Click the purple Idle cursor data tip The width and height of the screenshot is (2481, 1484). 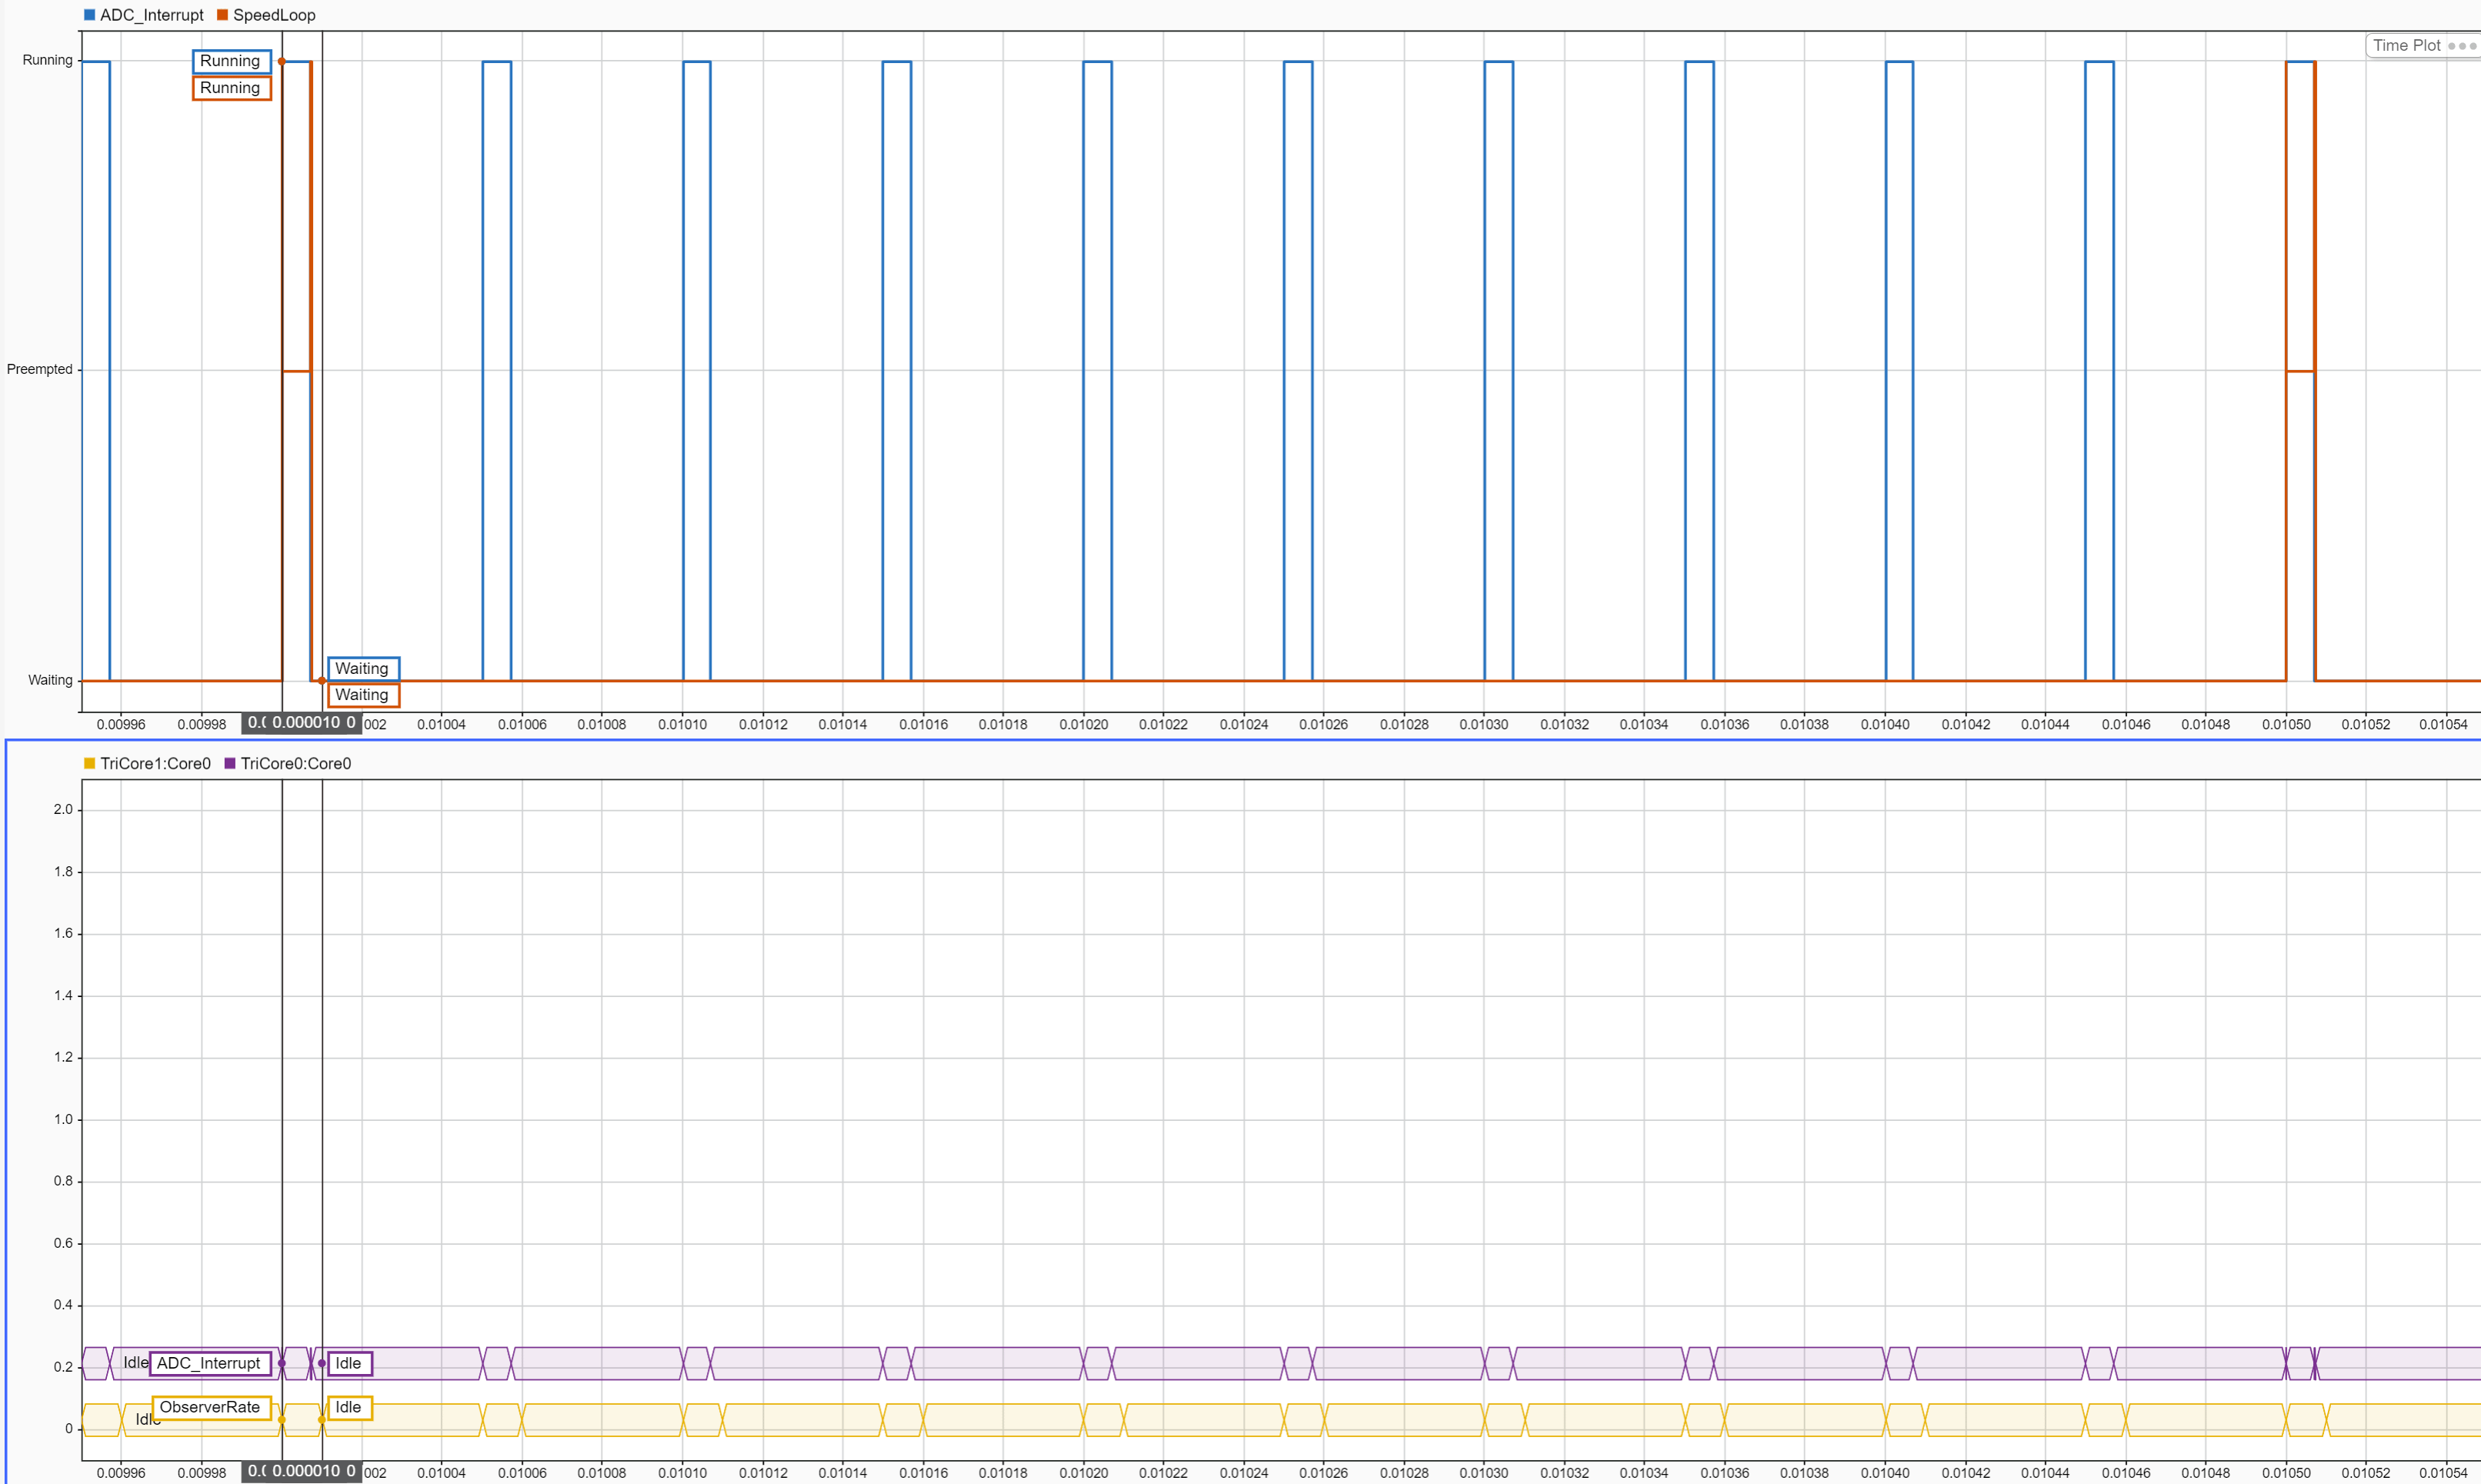(x=349, y=1363)
